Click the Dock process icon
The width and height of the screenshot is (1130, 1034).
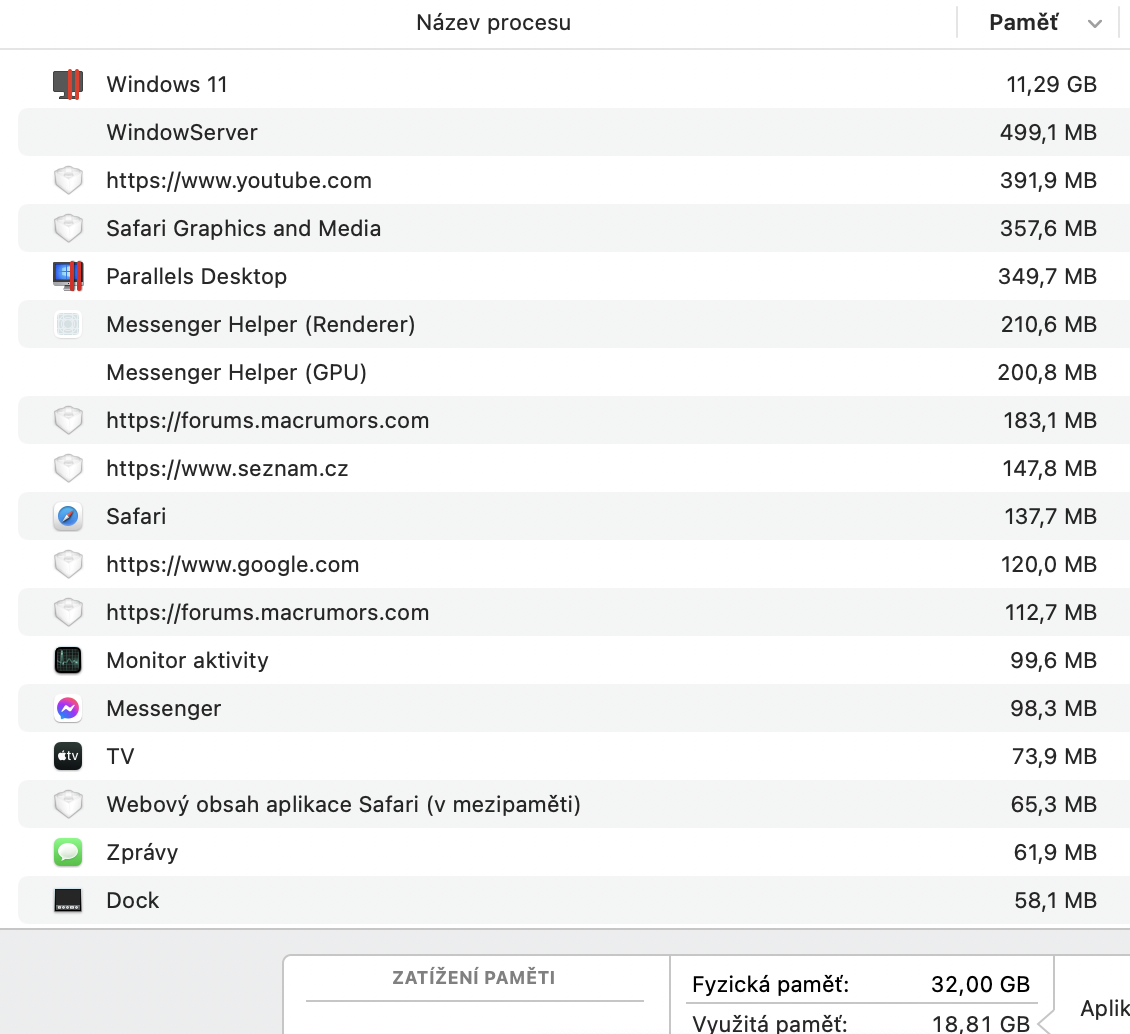(x=68, y=900)
